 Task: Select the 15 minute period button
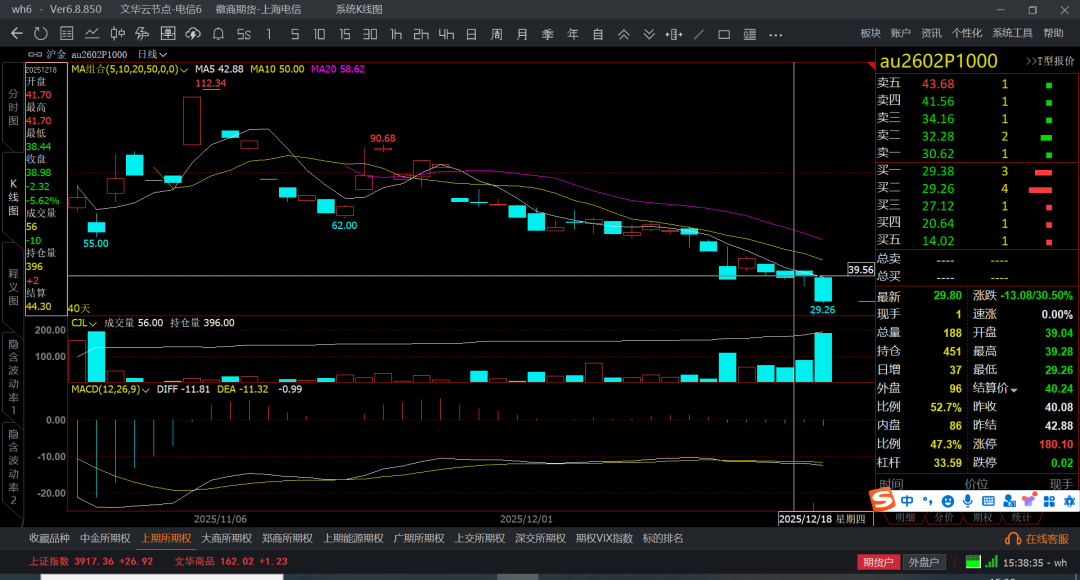coord(344,34)
